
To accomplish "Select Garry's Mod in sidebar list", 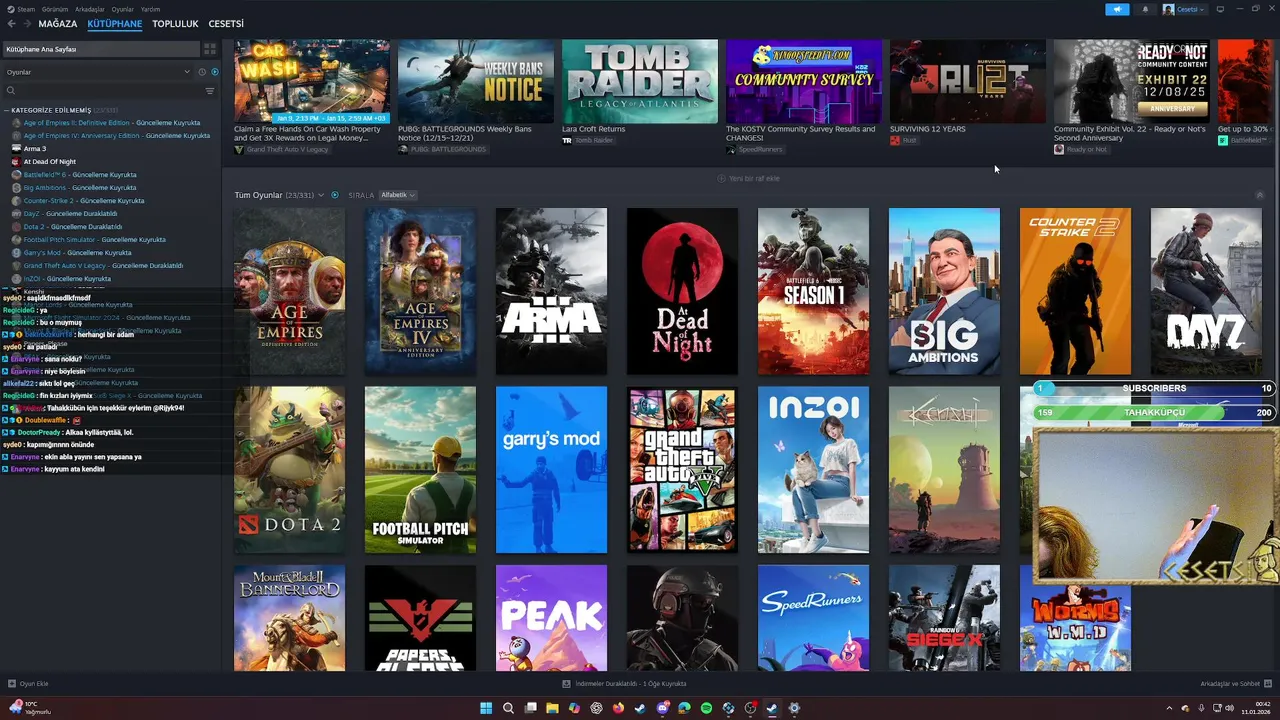I will click(x=77, y=253).
